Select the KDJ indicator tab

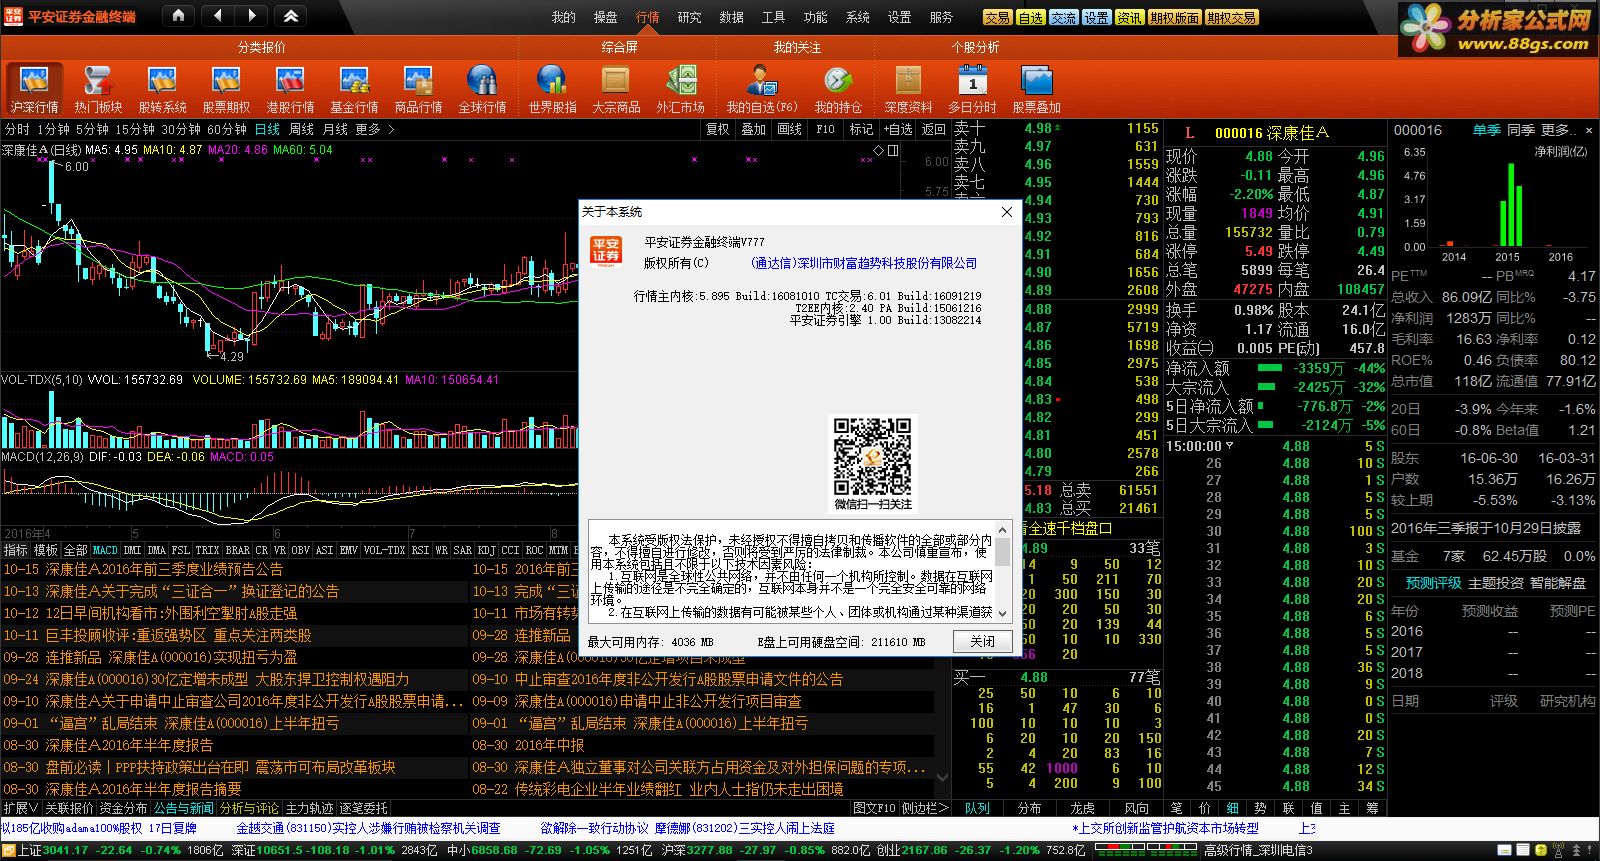(486, 550)
